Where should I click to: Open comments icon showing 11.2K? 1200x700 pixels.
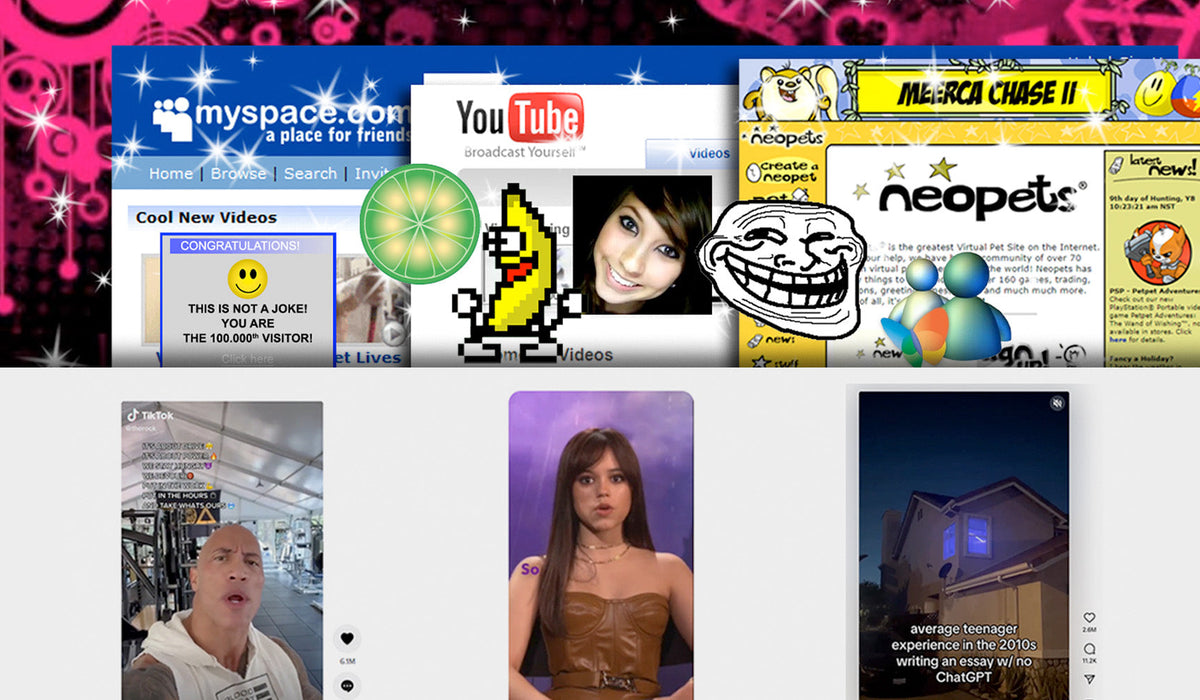pyautogui.click(x=1089, y=649)
